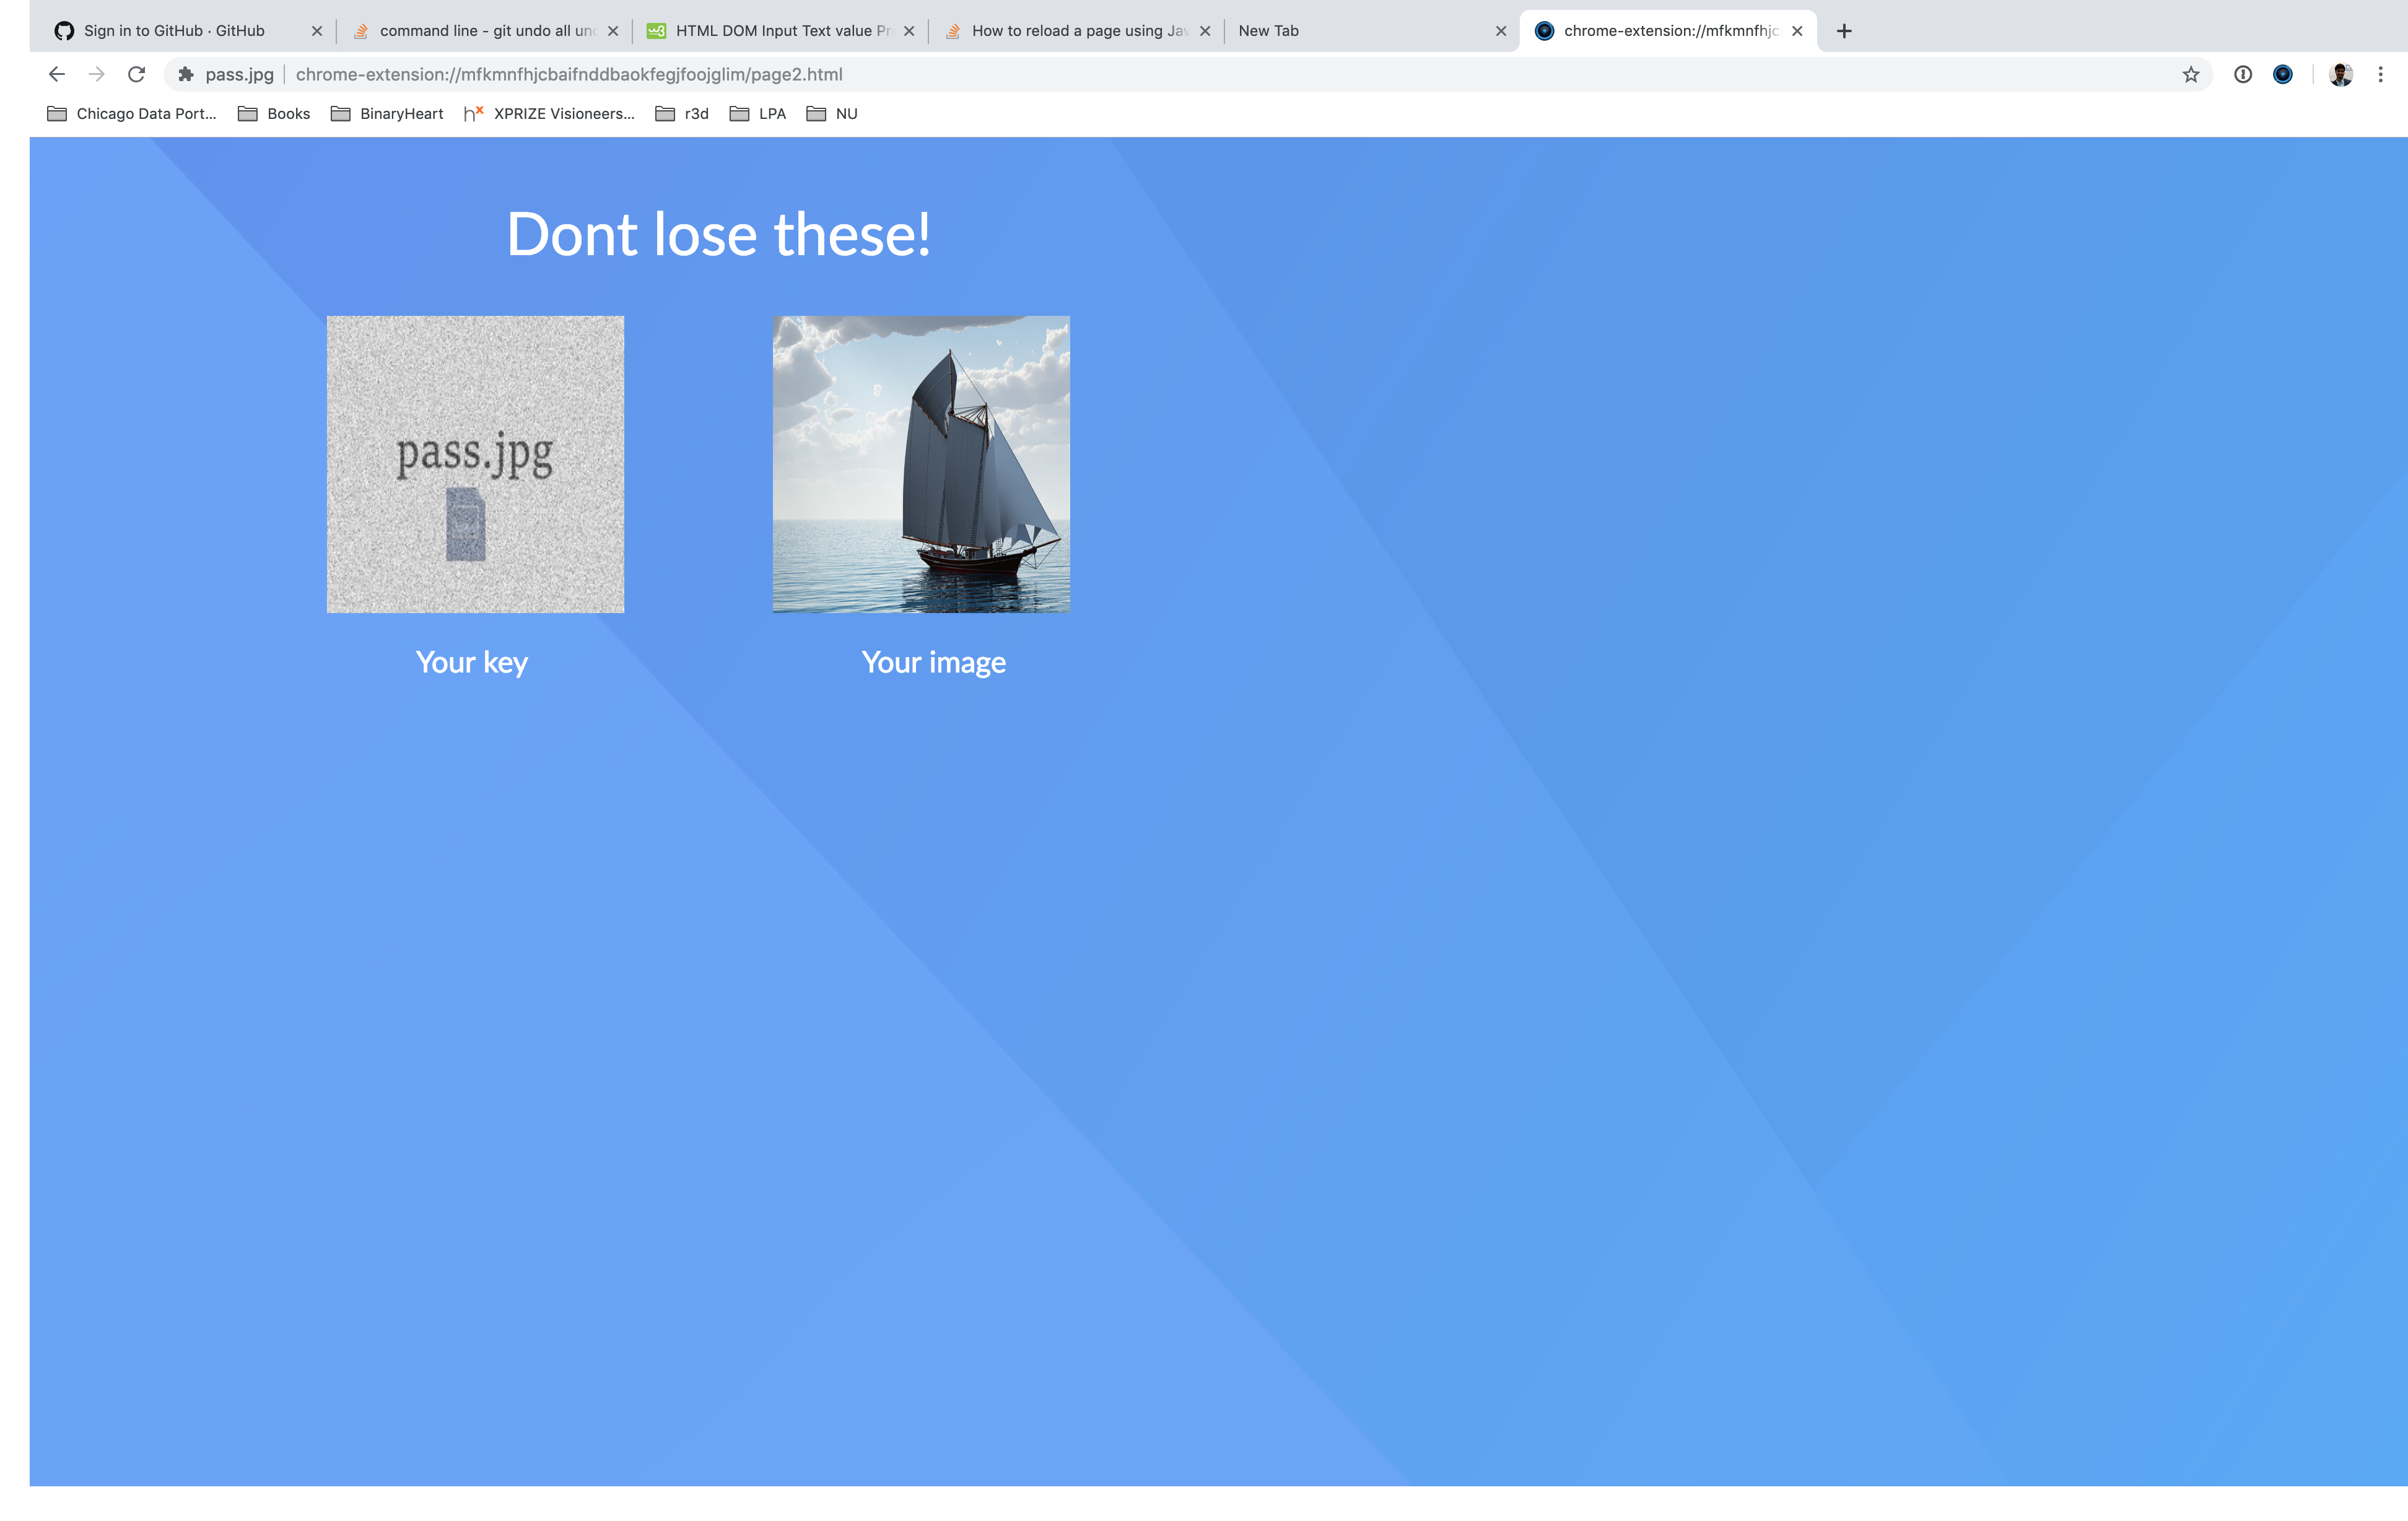Click the forward navigation arrow
Screen dimensions: 2408x1521
96,74
